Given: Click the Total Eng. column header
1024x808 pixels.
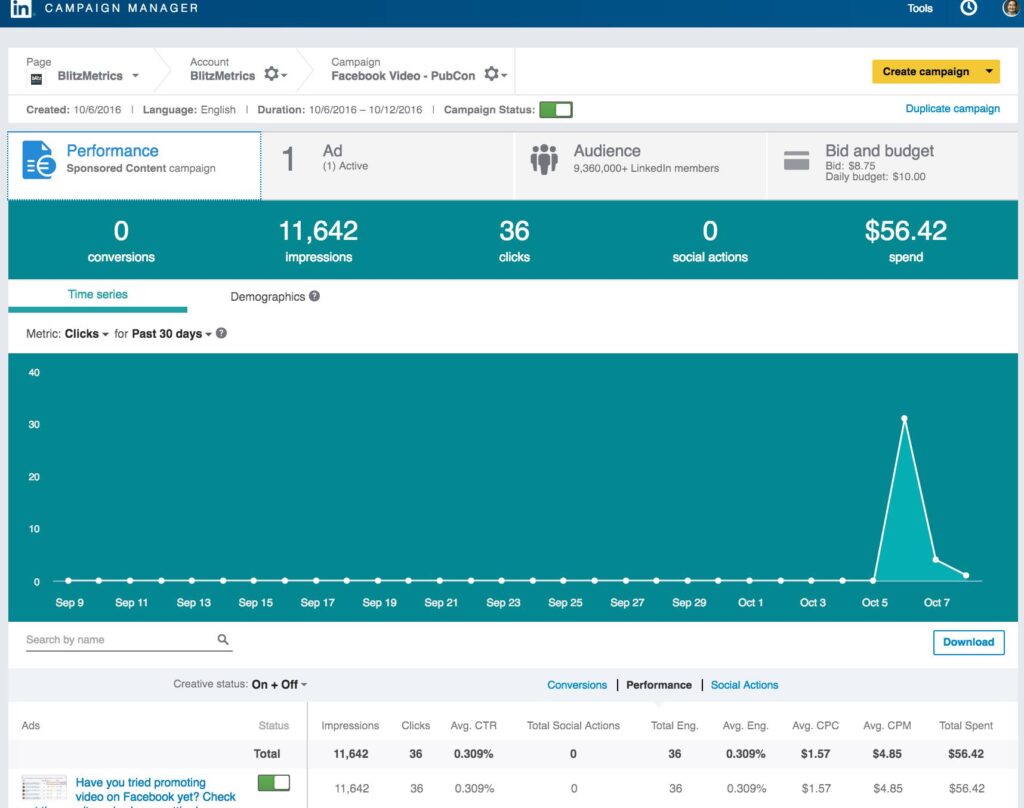Looking at the screenshot, I should coord(674,725).
